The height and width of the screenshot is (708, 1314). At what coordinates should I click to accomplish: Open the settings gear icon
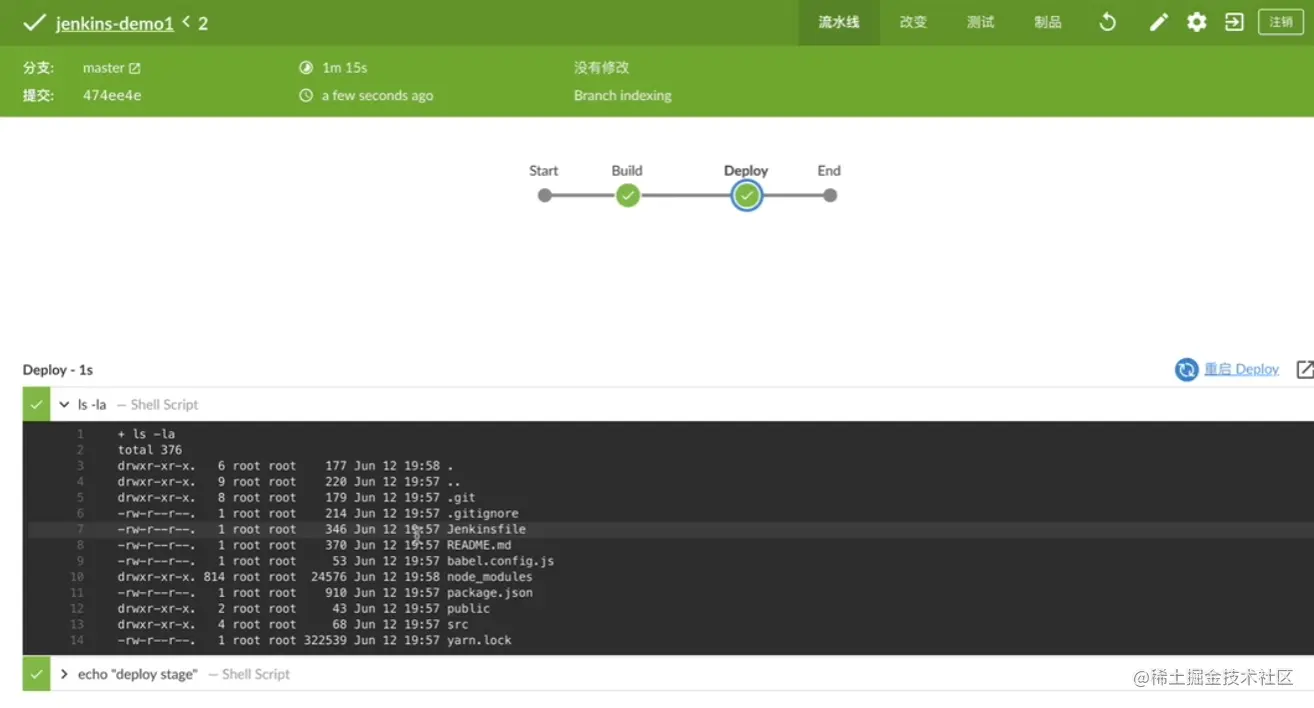tap(1197, 22)
